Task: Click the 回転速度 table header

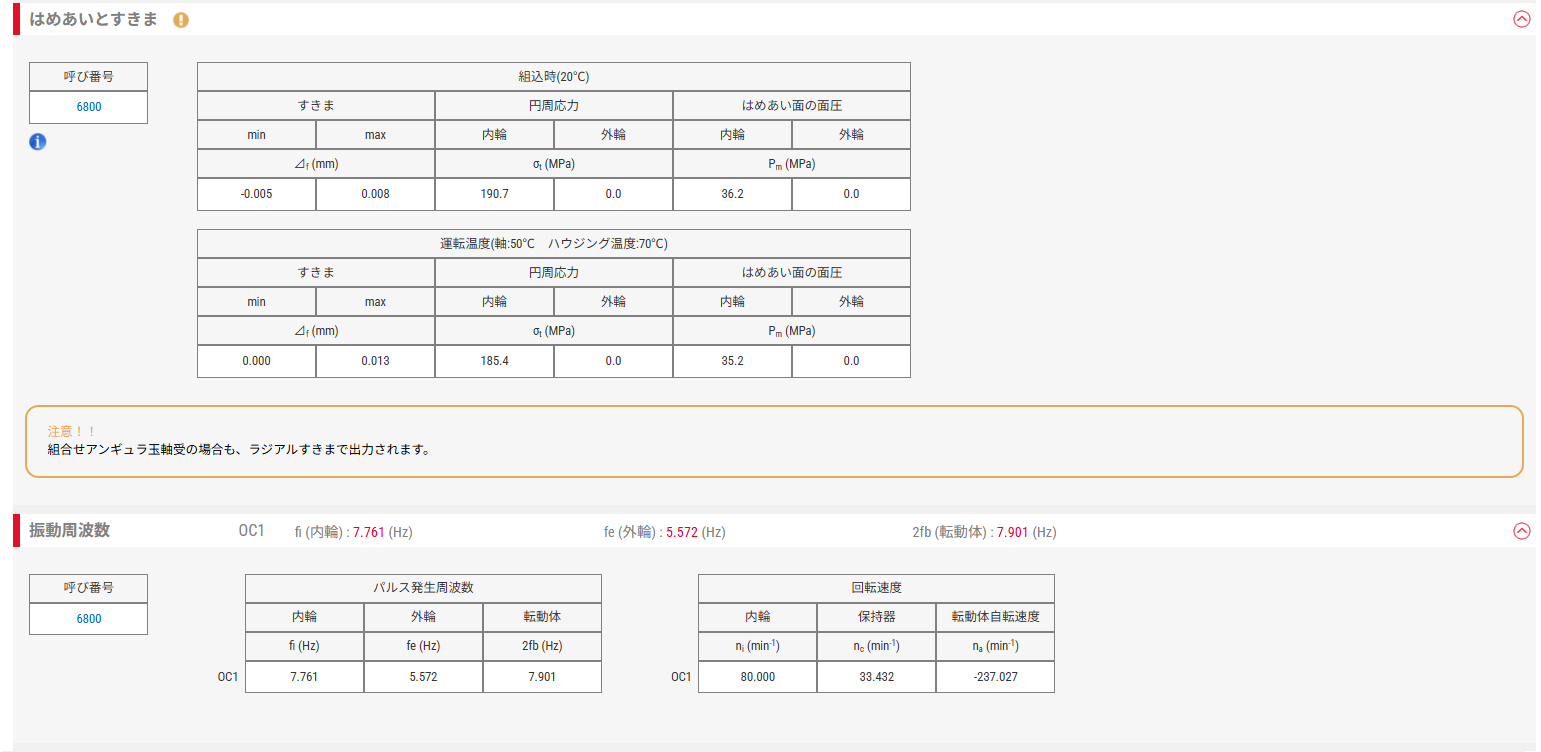Action: click(x=876, y=588)
